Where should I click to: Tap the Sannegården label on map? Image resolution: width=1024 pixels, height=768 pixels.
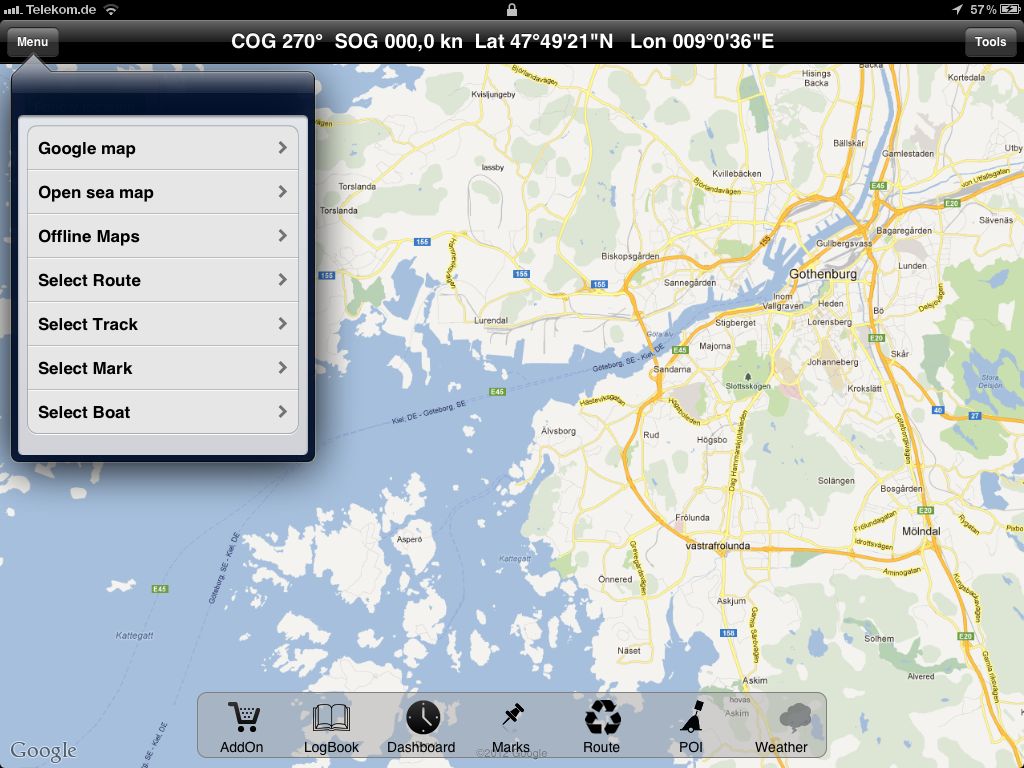690,283
